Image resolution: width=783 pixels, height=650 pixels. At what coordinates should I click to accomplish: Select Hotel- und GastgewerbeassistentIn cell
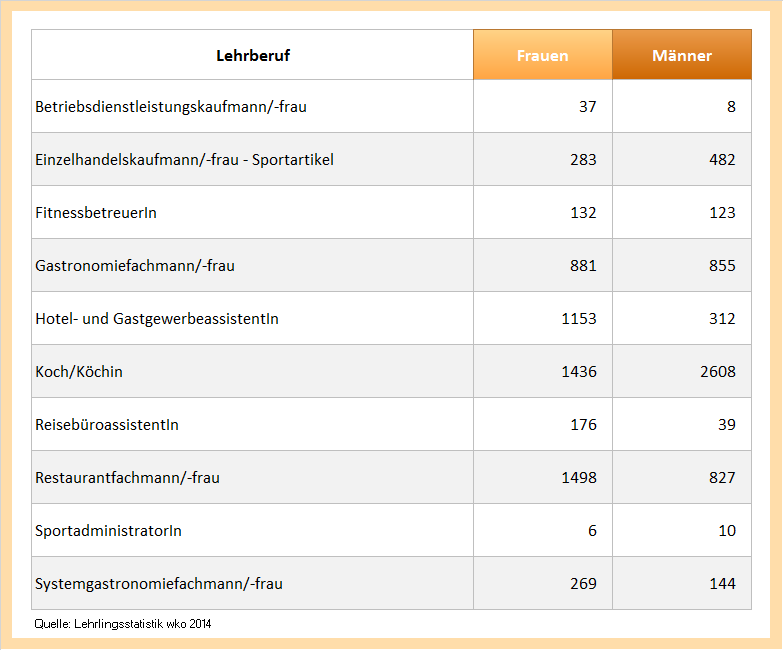[x=157, y=318]
